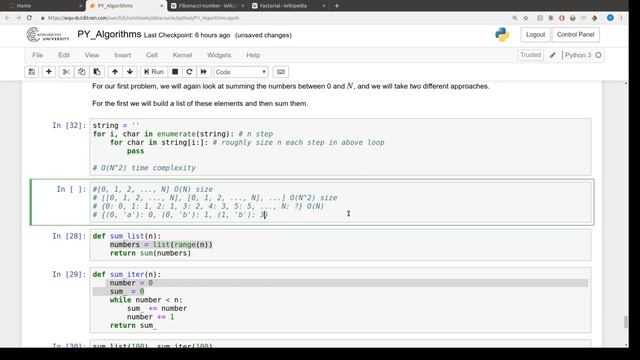Click the 'return sum(numbers)' line
The height and width of the screenshot is (360, 640).
tap(150, 253)
